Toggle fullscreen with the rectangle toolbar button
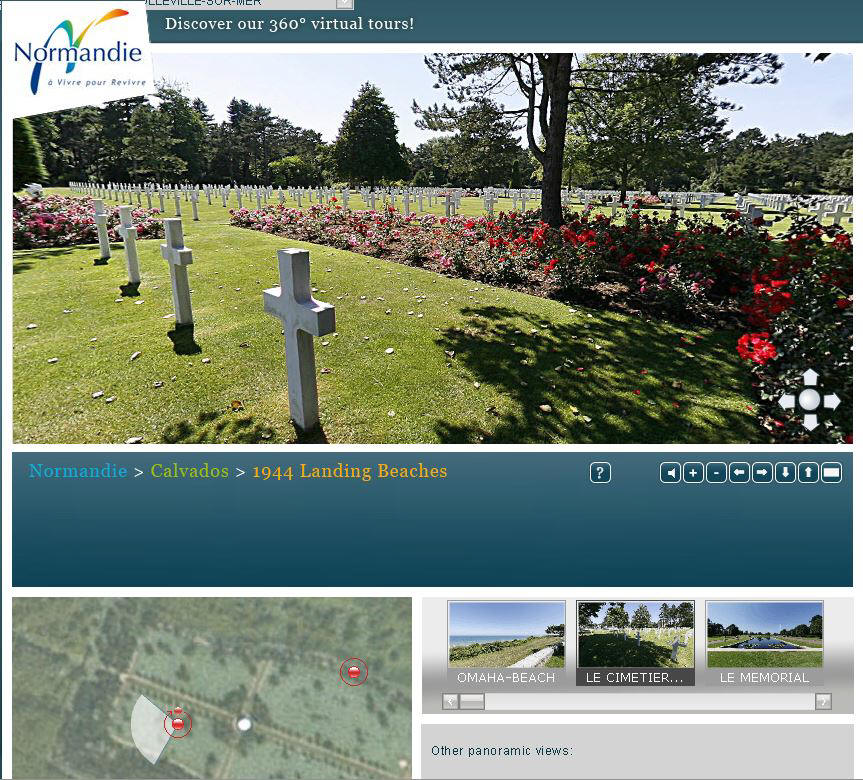 tap(831, 472)
